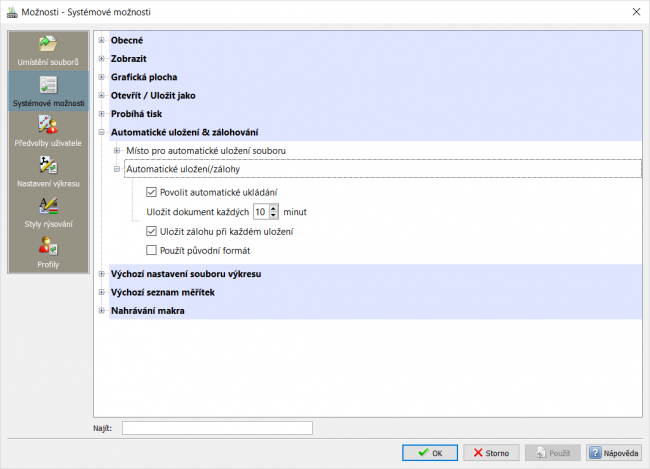Expand Výchozí nastavení souboru výkresu section

[x=101, y=274]
